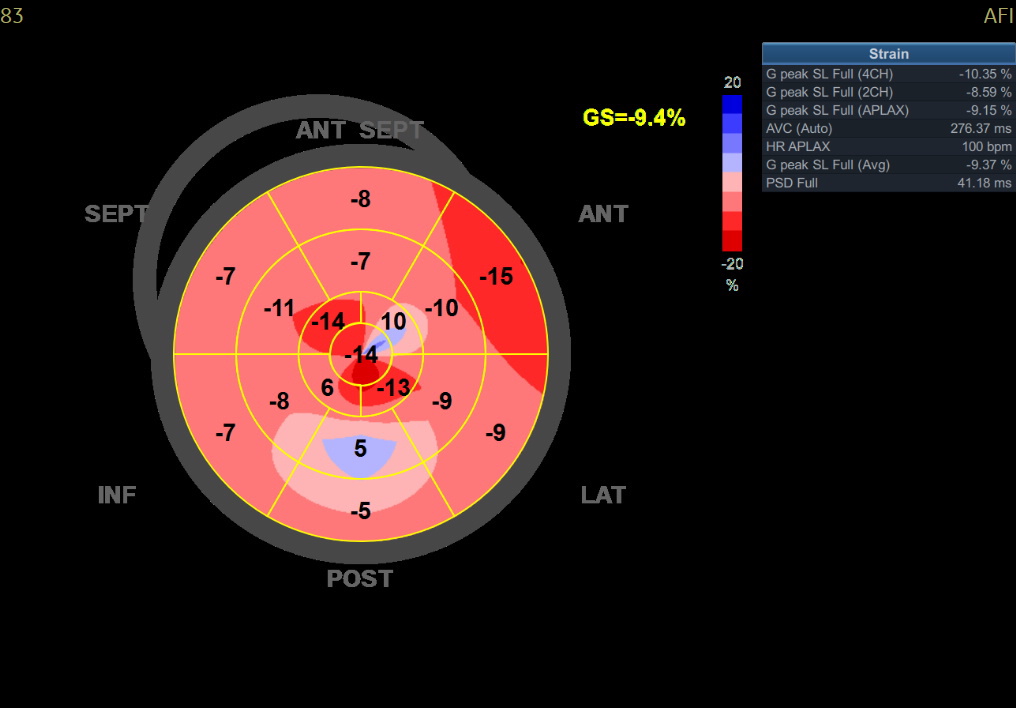Image resolution: width=1016 pixels, height=708 pixels.
Task: Select the G peak SL Full (4CH) row
Action: (888, 74)
